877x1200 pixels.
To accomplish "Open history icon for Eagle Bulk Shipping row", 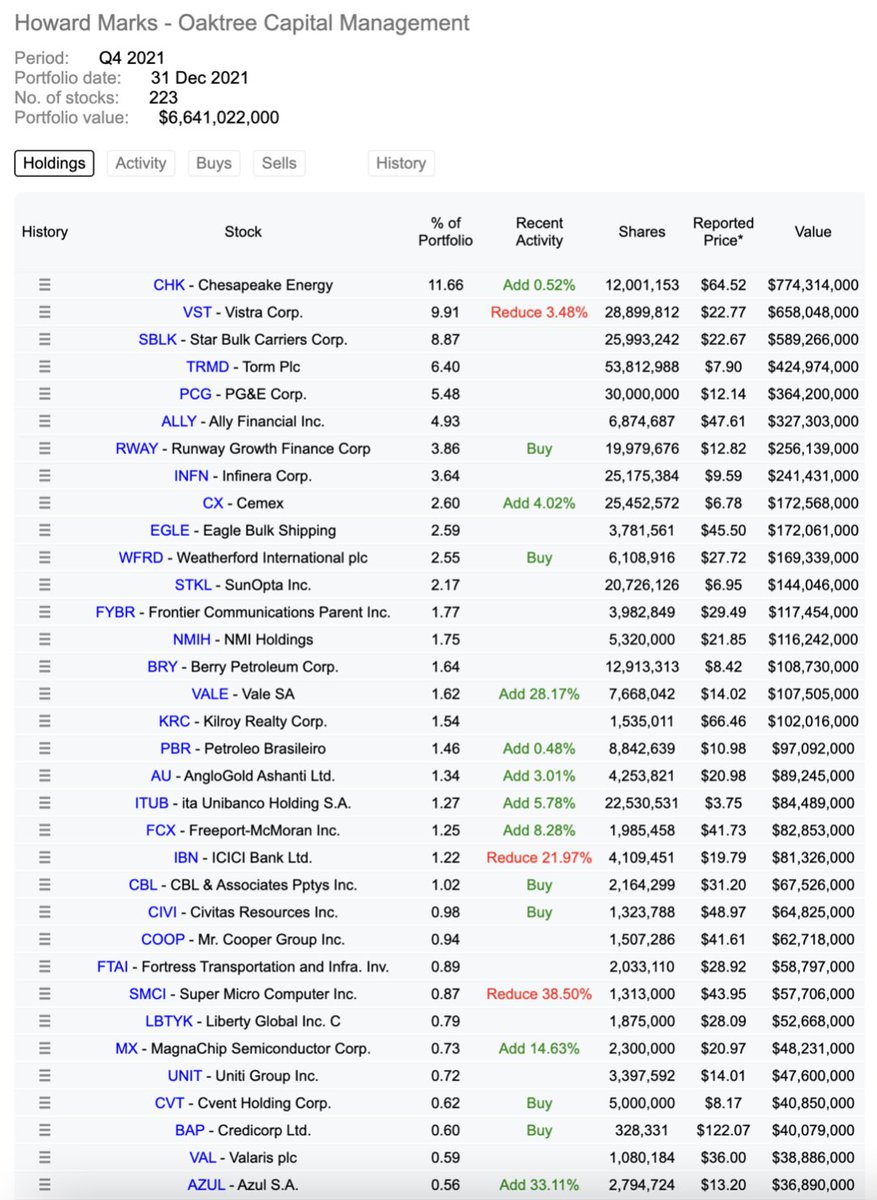I will coord(44,530).
